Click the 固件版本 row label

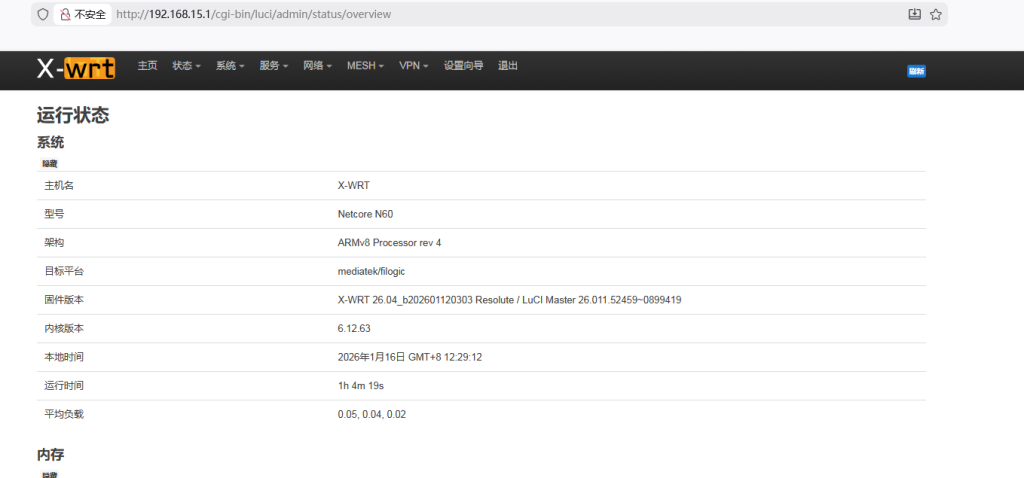click(64, 300)
